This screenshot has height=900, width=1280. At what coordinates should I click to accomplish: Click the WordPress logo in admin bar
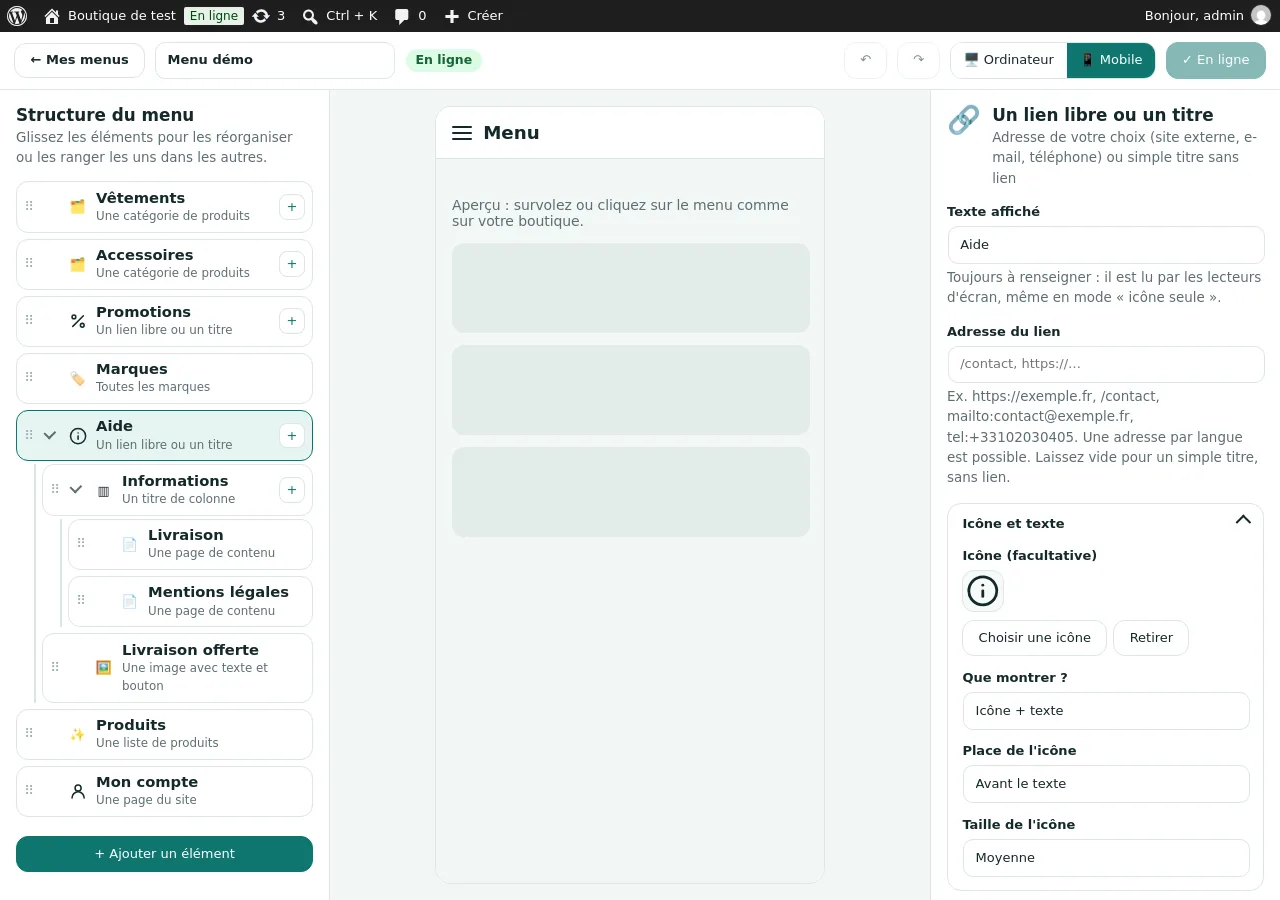click(x=17, y=16)
